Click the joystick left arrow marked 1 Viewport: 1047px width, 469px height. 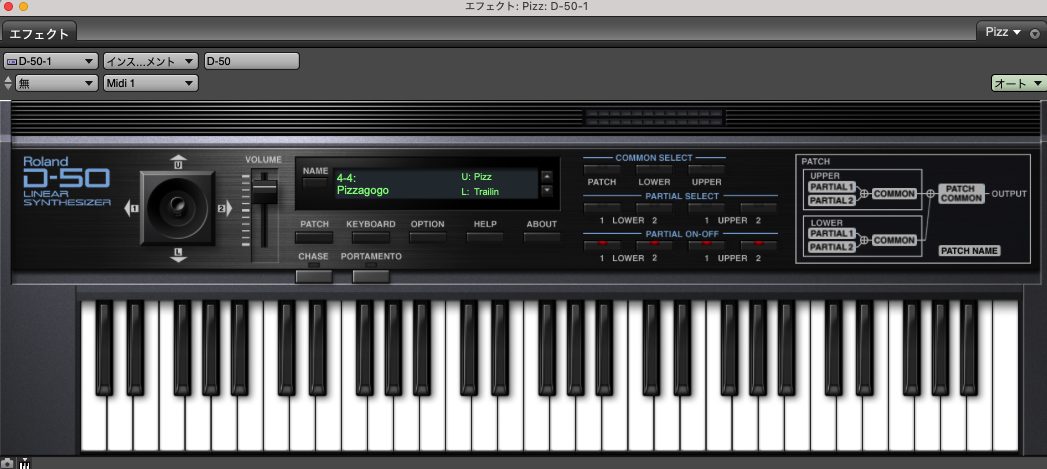point(132,208)
